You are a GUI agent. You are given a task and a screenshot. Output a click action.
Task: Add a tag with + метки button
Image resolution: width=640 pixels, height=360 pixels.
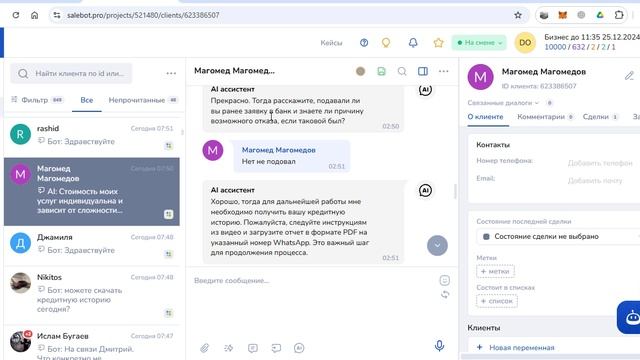click(495, 271)
